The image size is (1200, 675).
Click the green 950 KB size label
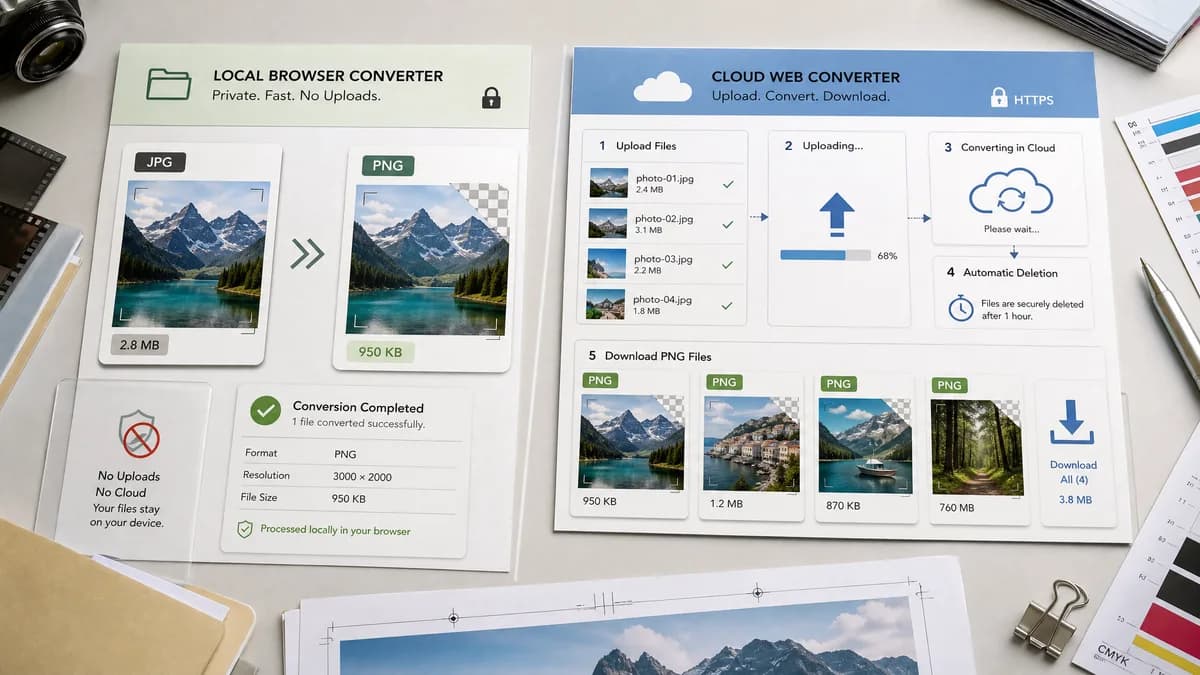(380, 352)
